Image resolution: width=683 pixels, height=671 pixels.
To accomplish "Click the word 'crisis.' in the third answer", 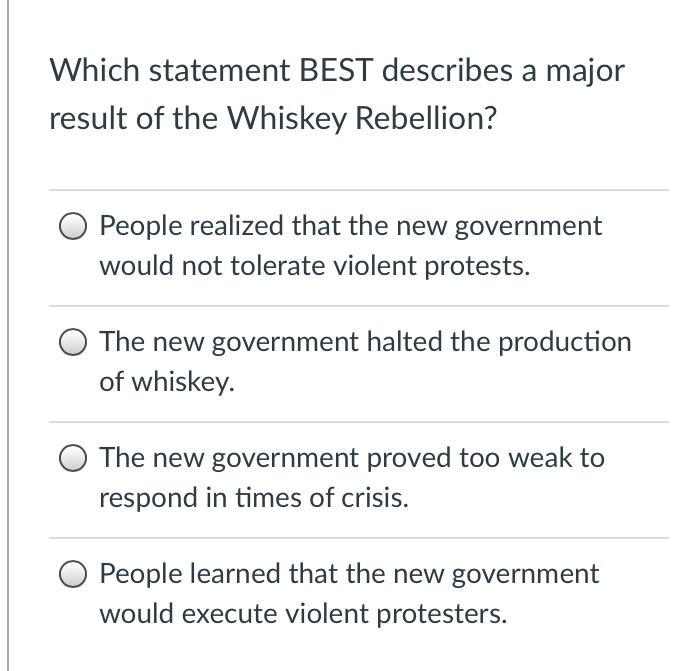I will coord(375,498).
